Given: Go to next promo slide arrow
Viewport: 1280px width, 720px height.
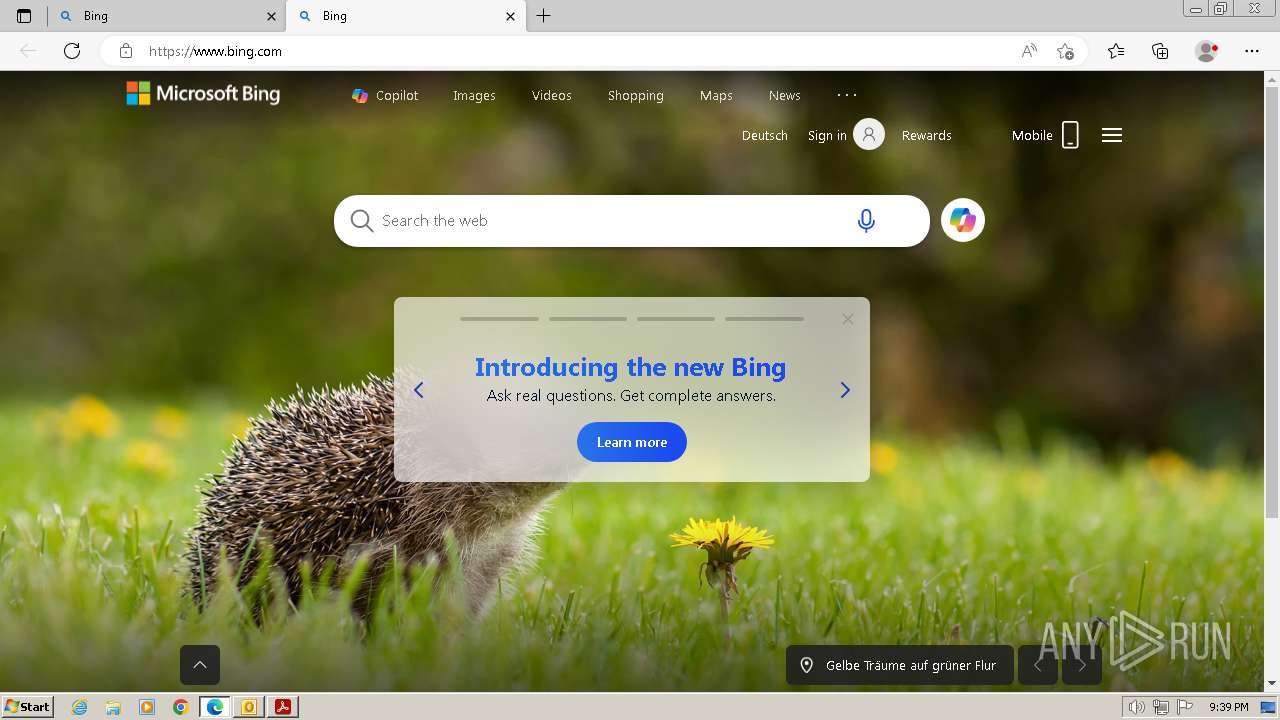Looking at the screenshot, I should tap(845, 390).
